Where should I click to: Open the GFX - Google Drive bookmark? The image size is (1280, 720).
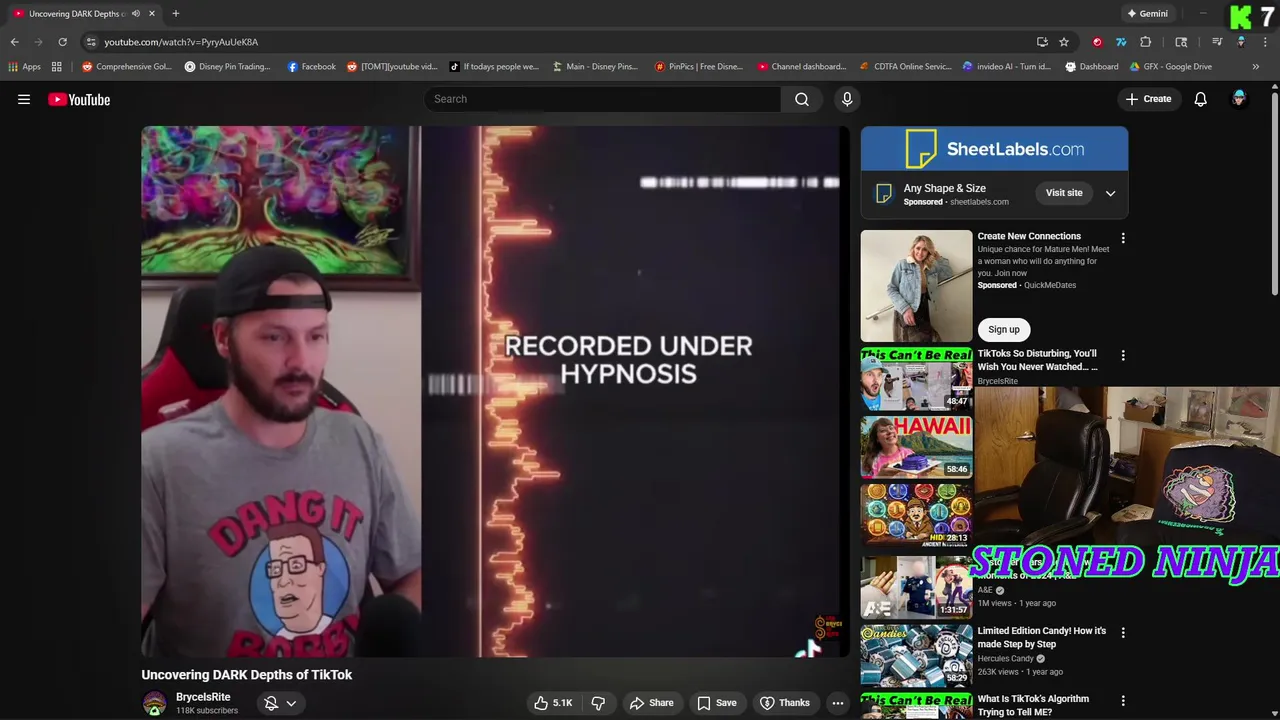1171,67
